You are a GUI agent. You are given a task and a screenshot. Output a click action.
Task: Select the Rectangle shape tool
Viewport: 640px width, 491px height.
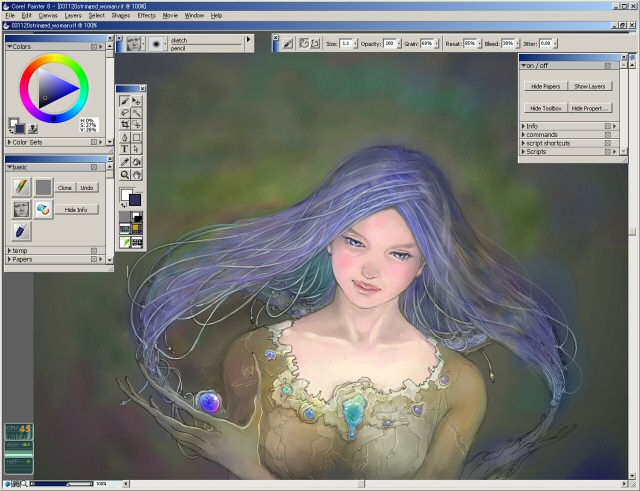[137, 137]
